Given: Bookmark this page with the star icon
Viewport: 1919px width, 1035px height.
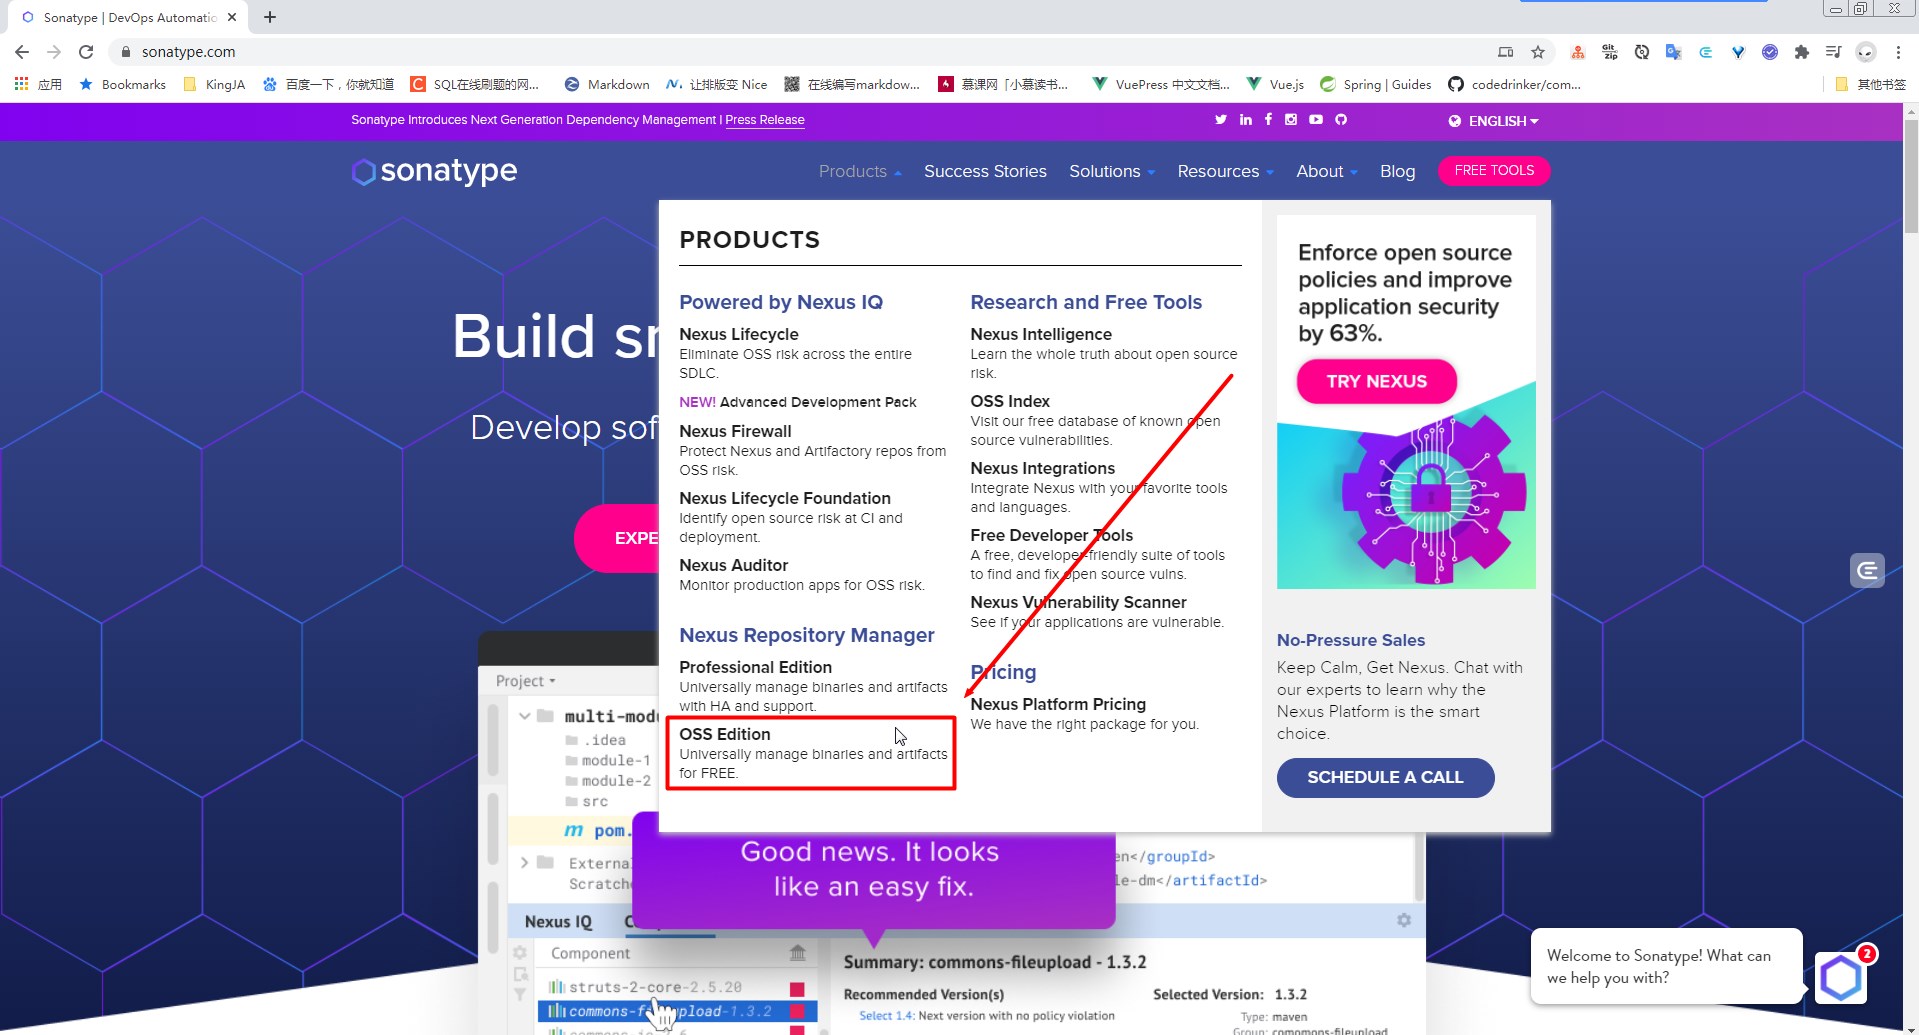Looking at the screenshot, I should click(x=1538, y=52).
